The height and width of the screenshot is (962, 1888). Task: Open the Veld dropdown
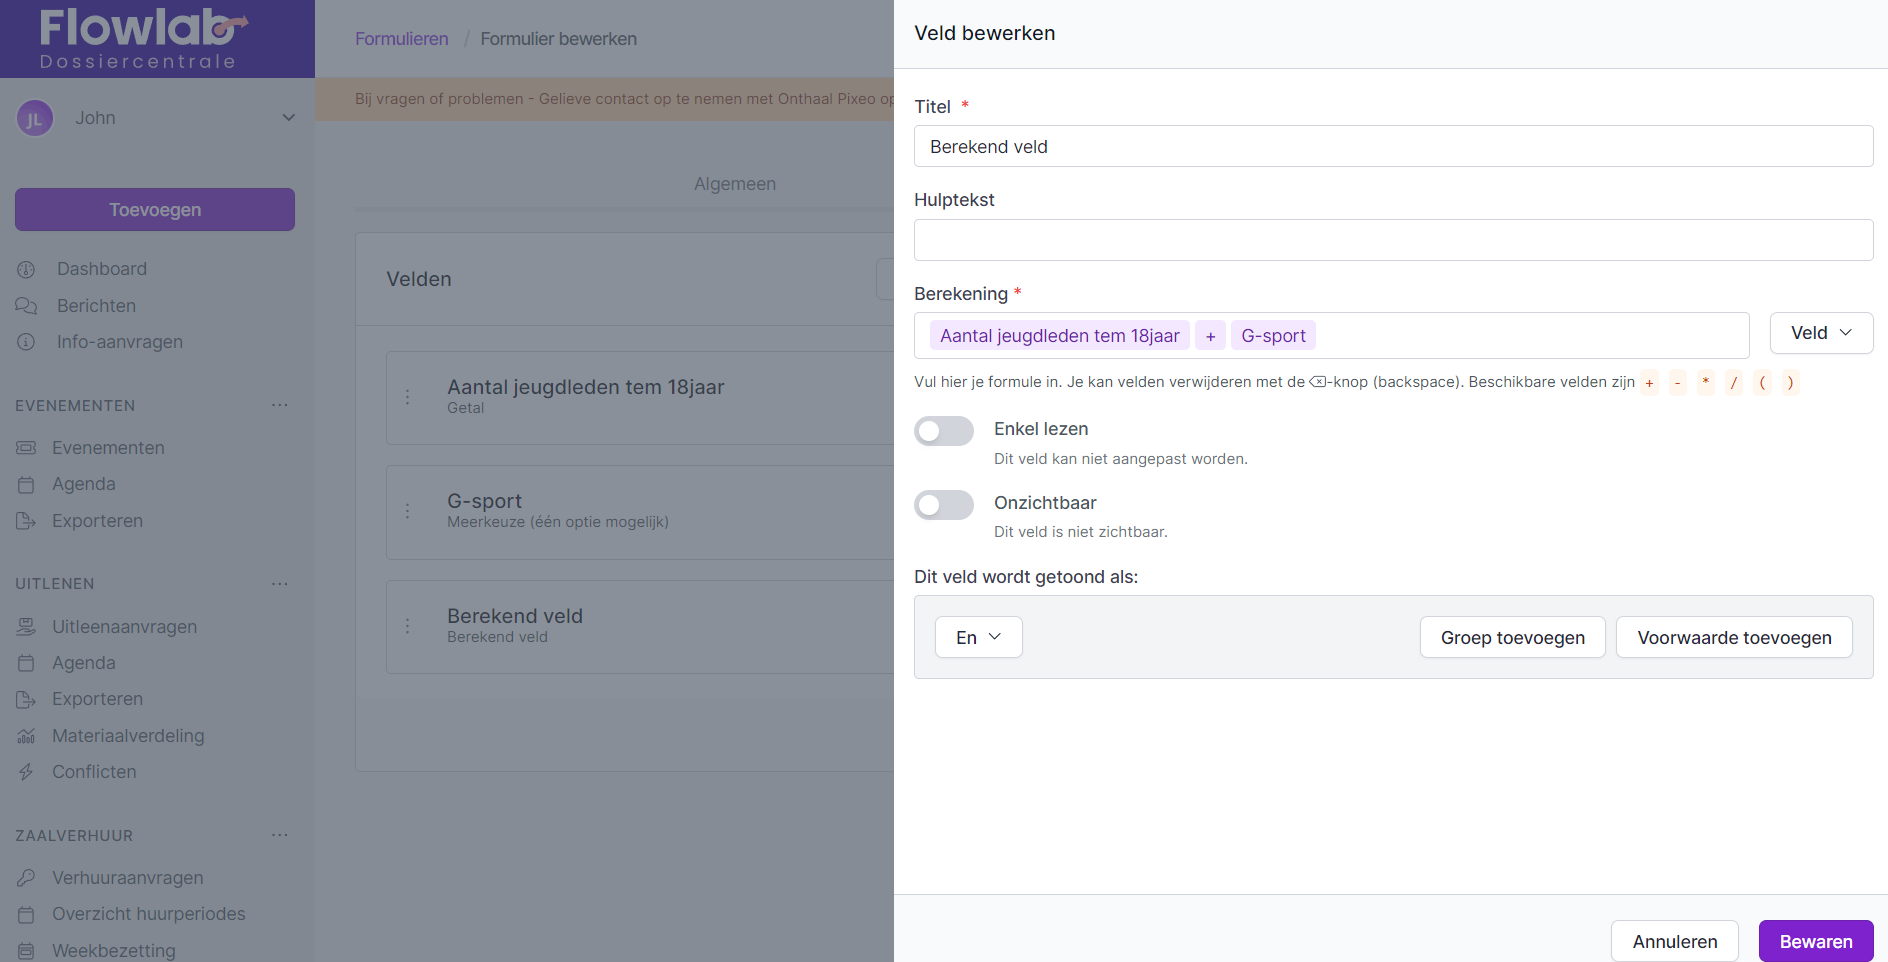pyautogui.click(x=1820, y=333)
